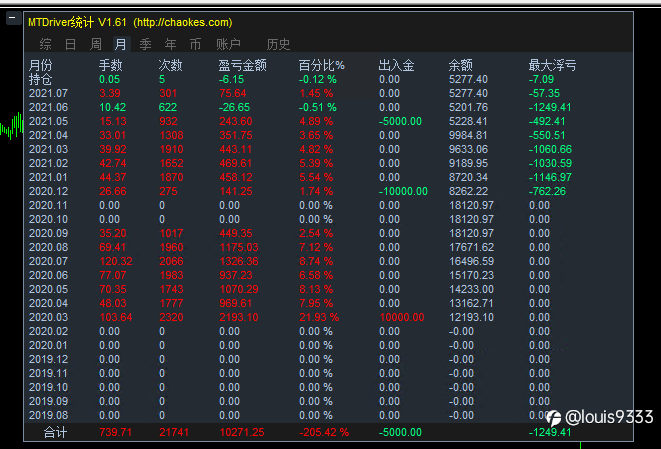Viewport: 661px width, 449px height.
Task: Select the 2021.03 month row label
Action: (x=48, y=149)
